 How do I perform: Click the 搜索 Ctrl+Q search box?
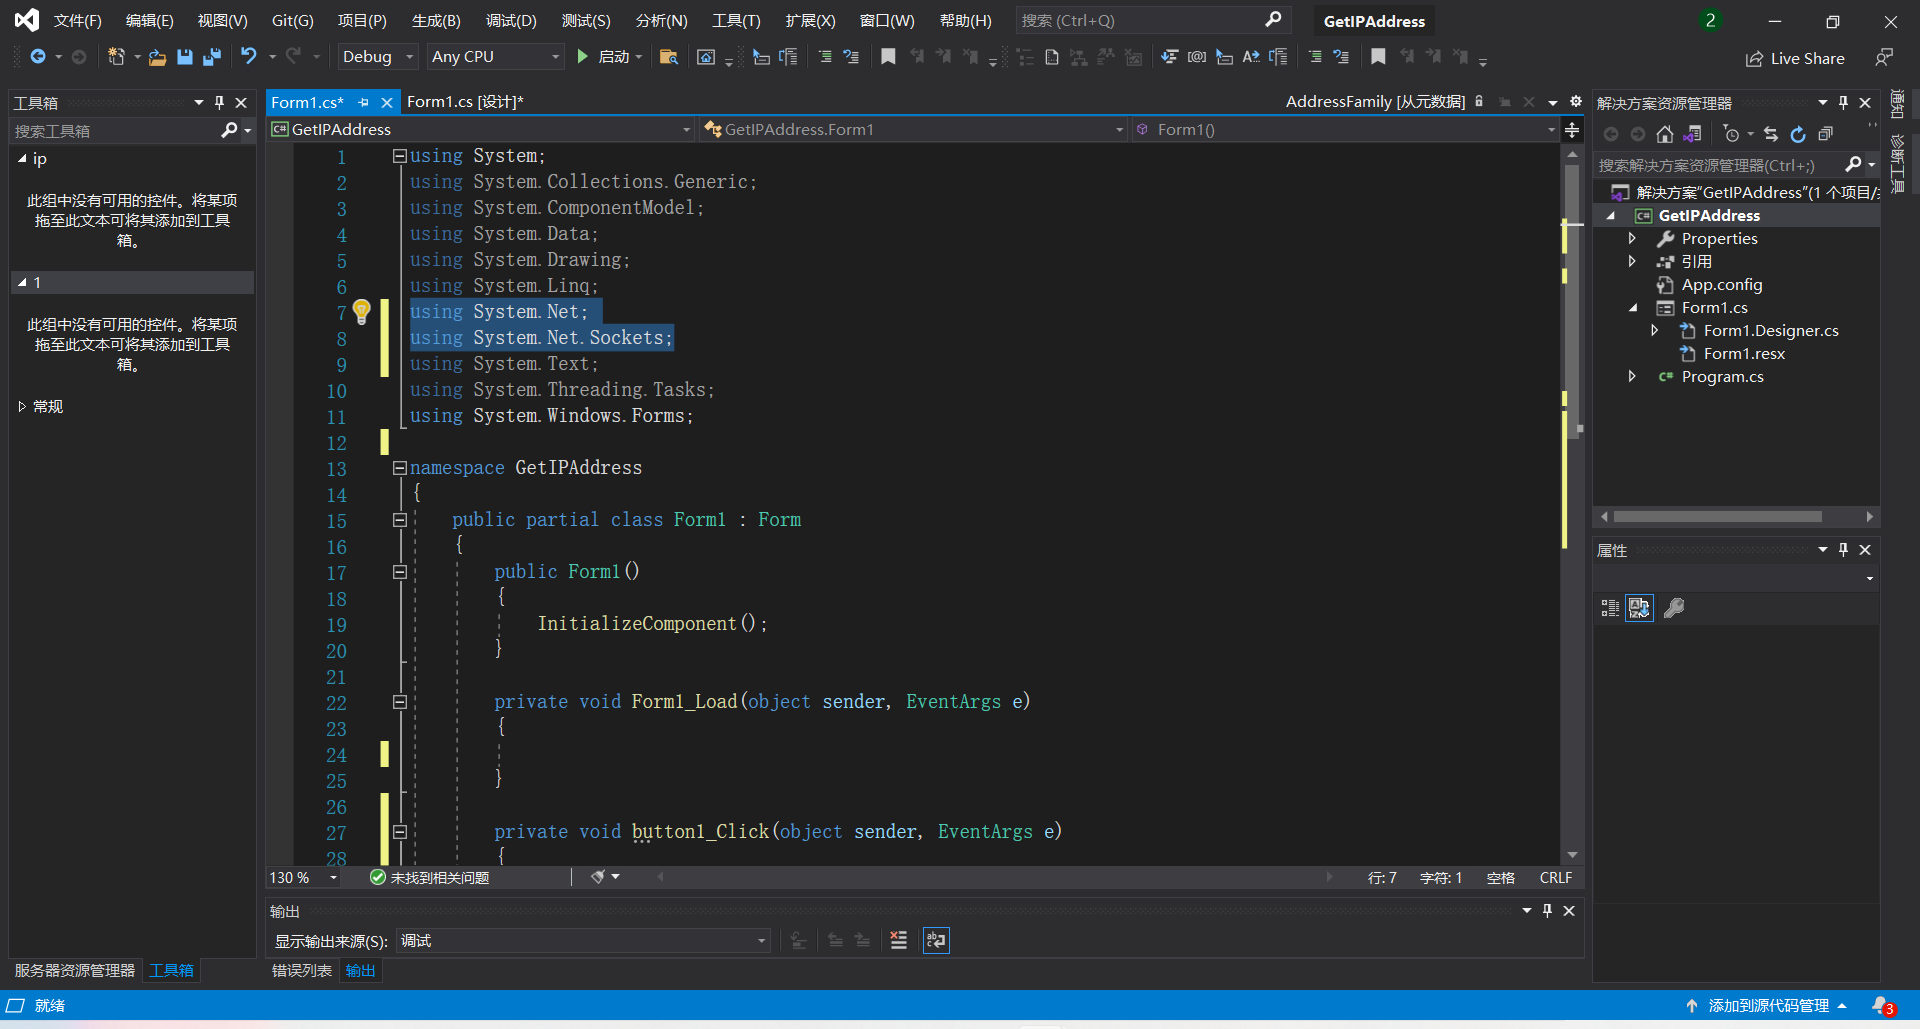tap(1150, 20)
